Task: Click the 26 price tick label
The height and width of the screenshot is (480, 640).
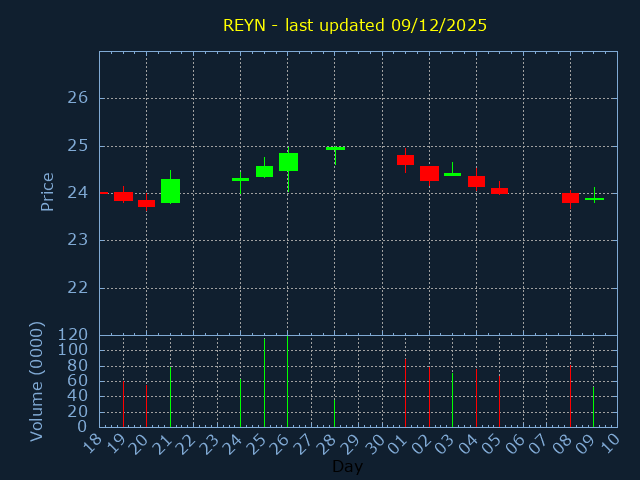Action: [78, 98]
